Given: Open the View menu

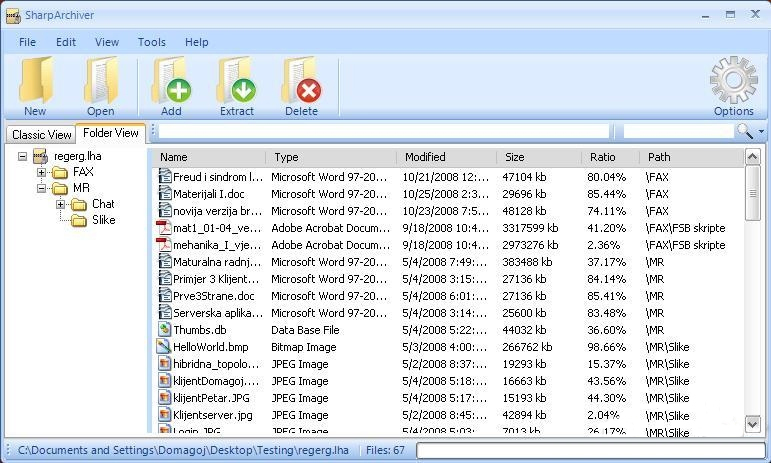Looking at the screenshot, I should (107, 42).
